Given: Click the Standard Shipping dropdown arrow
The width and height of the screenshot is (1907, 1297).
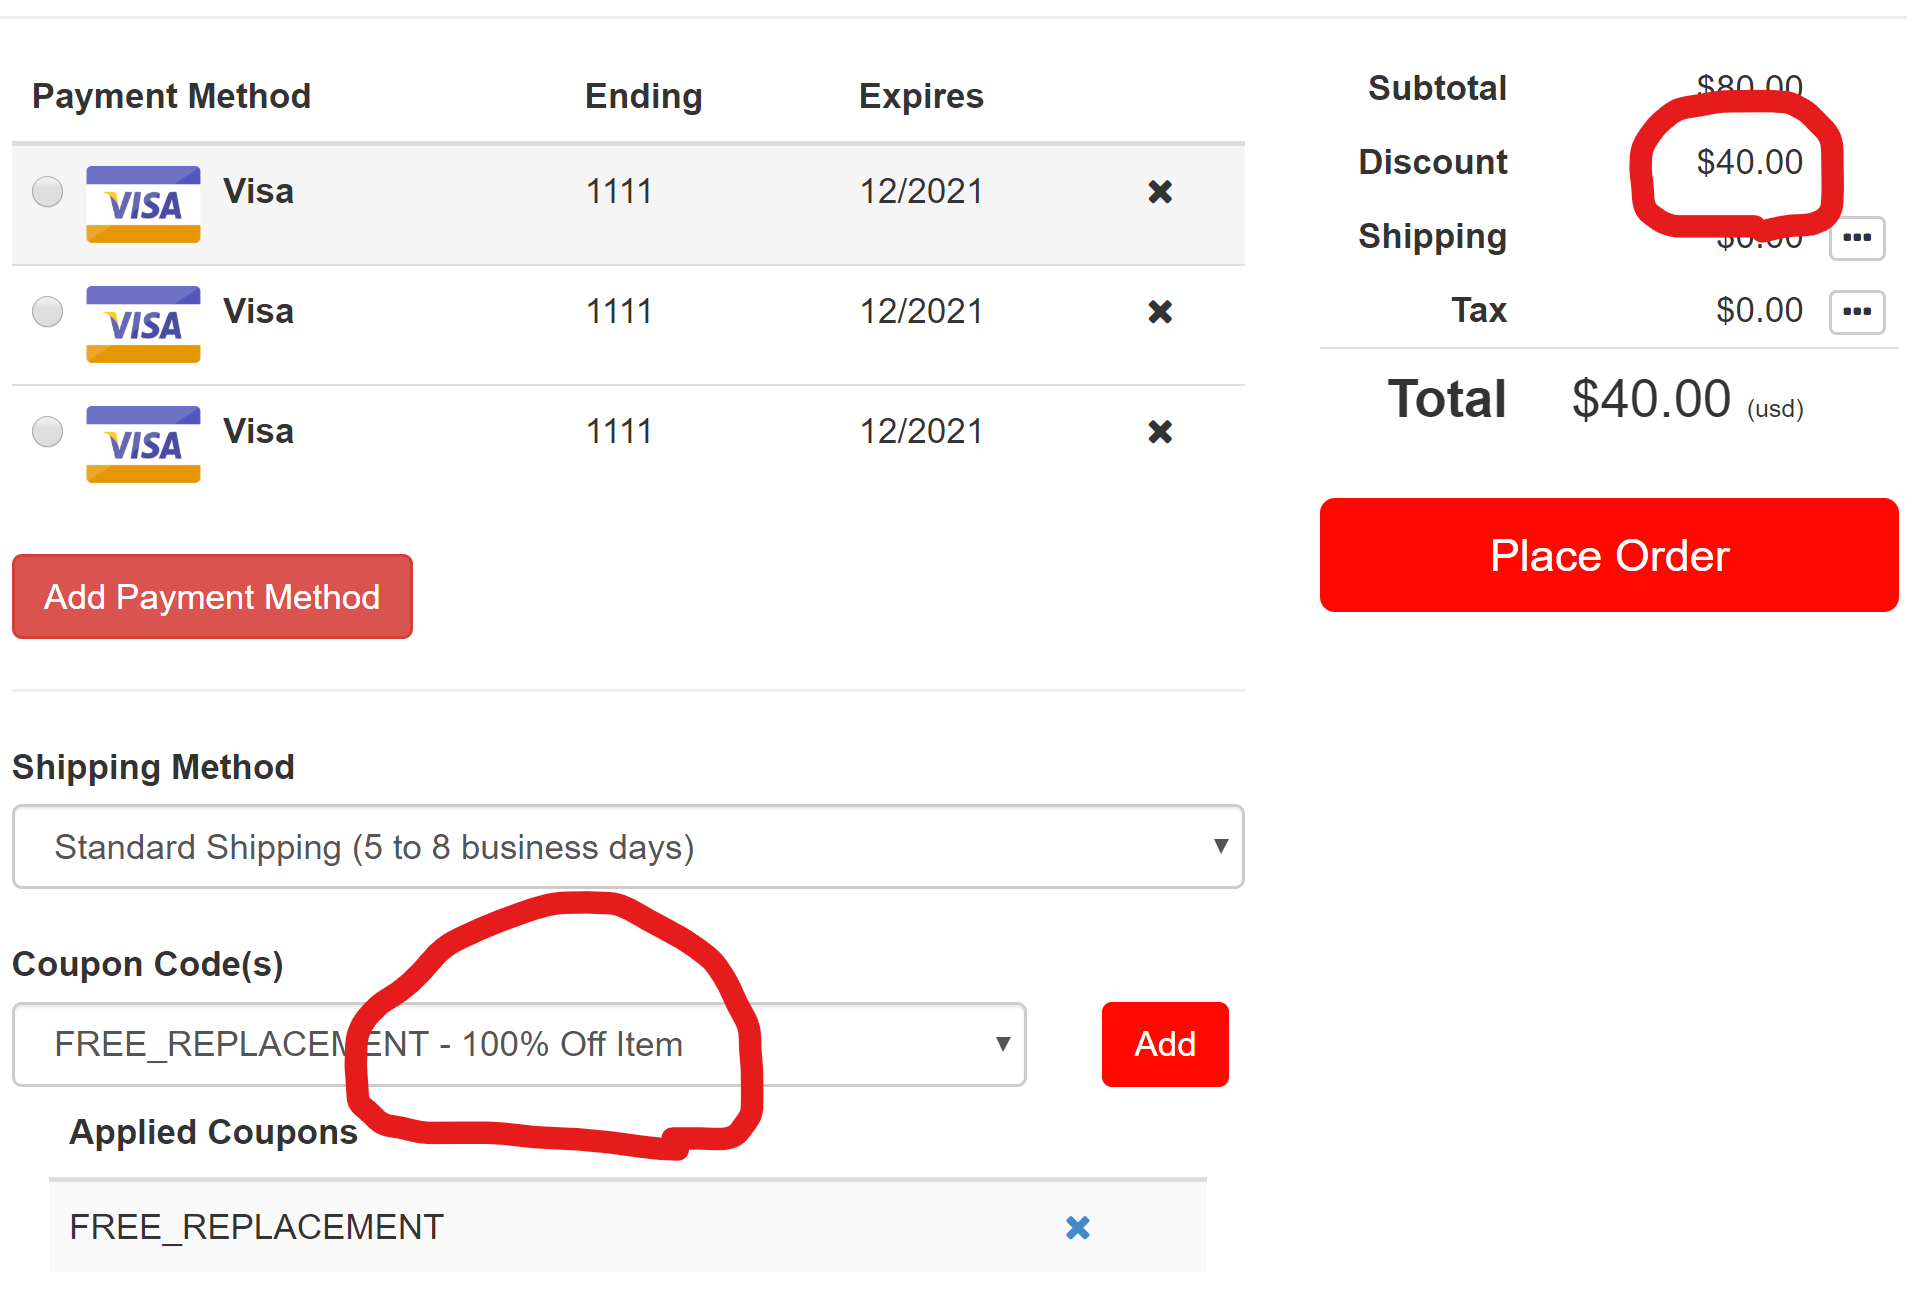Looking at the screenshot, I should pos(1220,846).
